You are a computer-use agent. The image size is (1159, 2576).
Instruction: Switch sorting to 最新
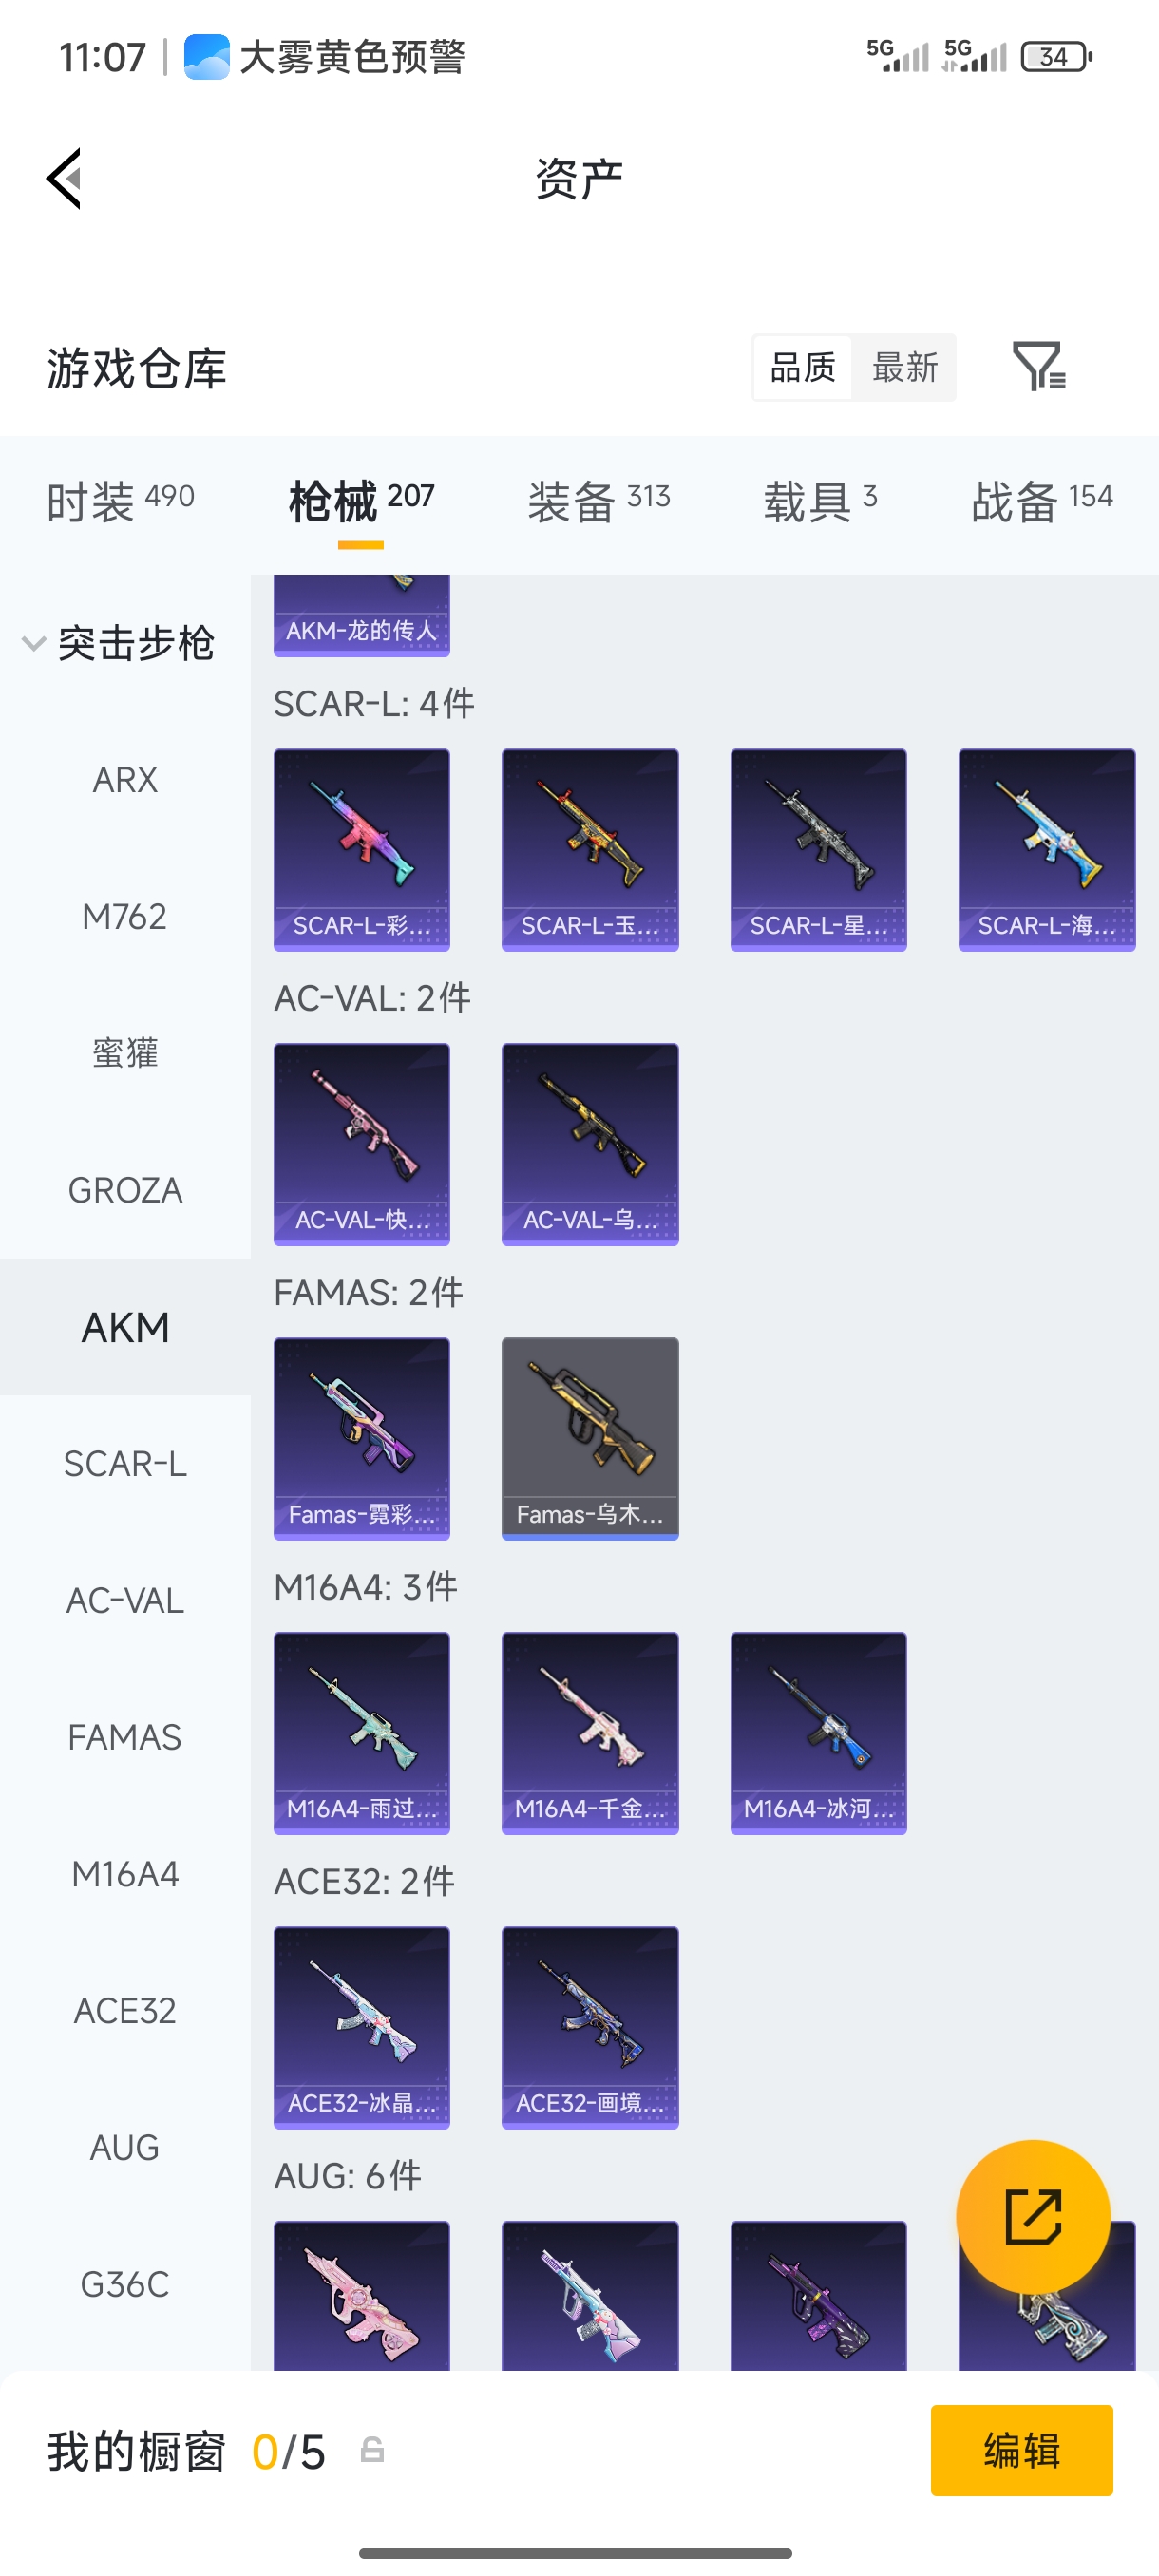905,367
